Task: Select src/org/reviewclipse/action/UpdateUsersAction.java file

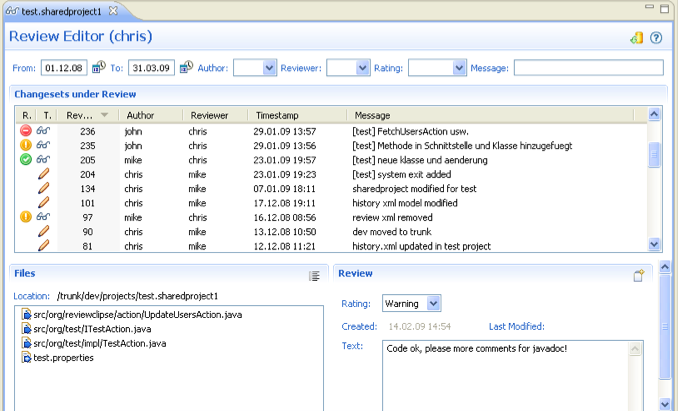Action: 138,315
